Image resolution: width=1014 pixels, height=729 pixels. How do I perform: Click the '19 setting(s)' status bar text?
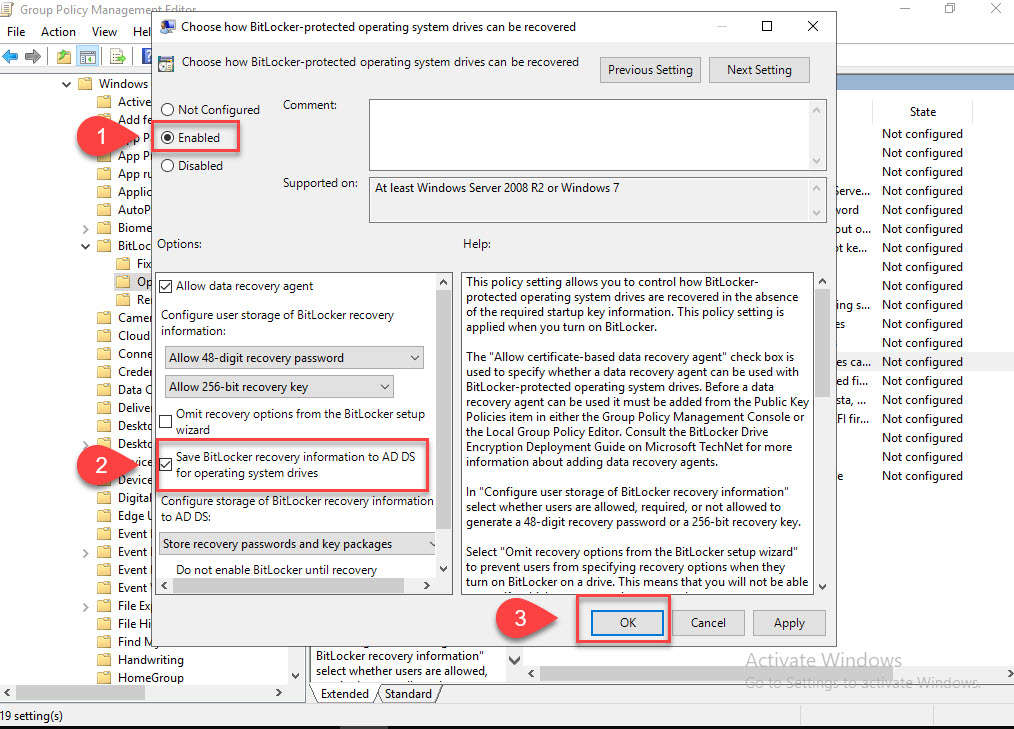(32, 716)
